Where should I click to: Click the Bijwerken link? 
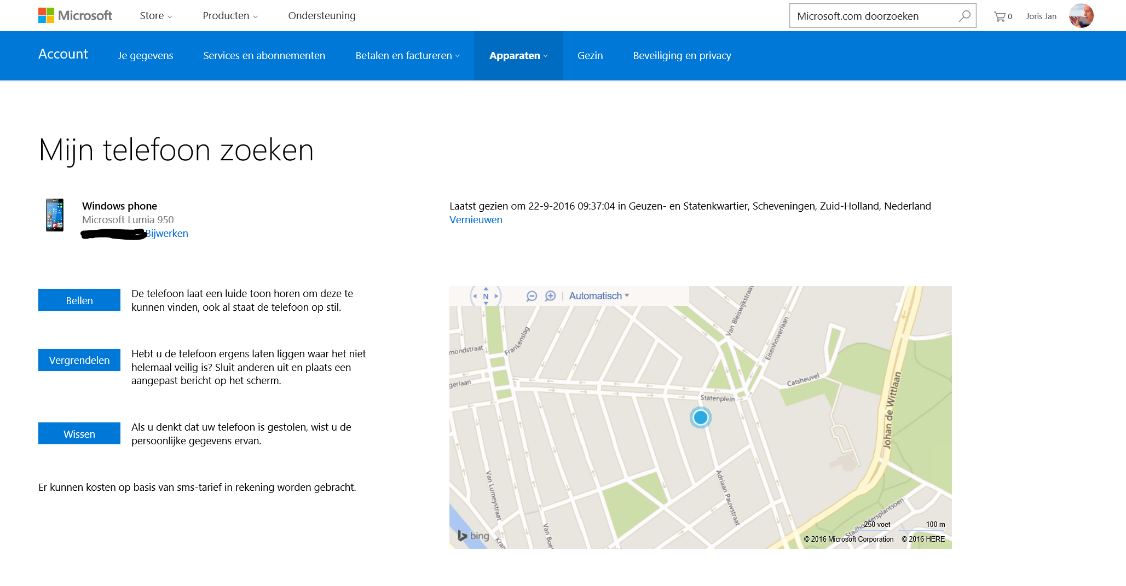click(x=167, y=233)
